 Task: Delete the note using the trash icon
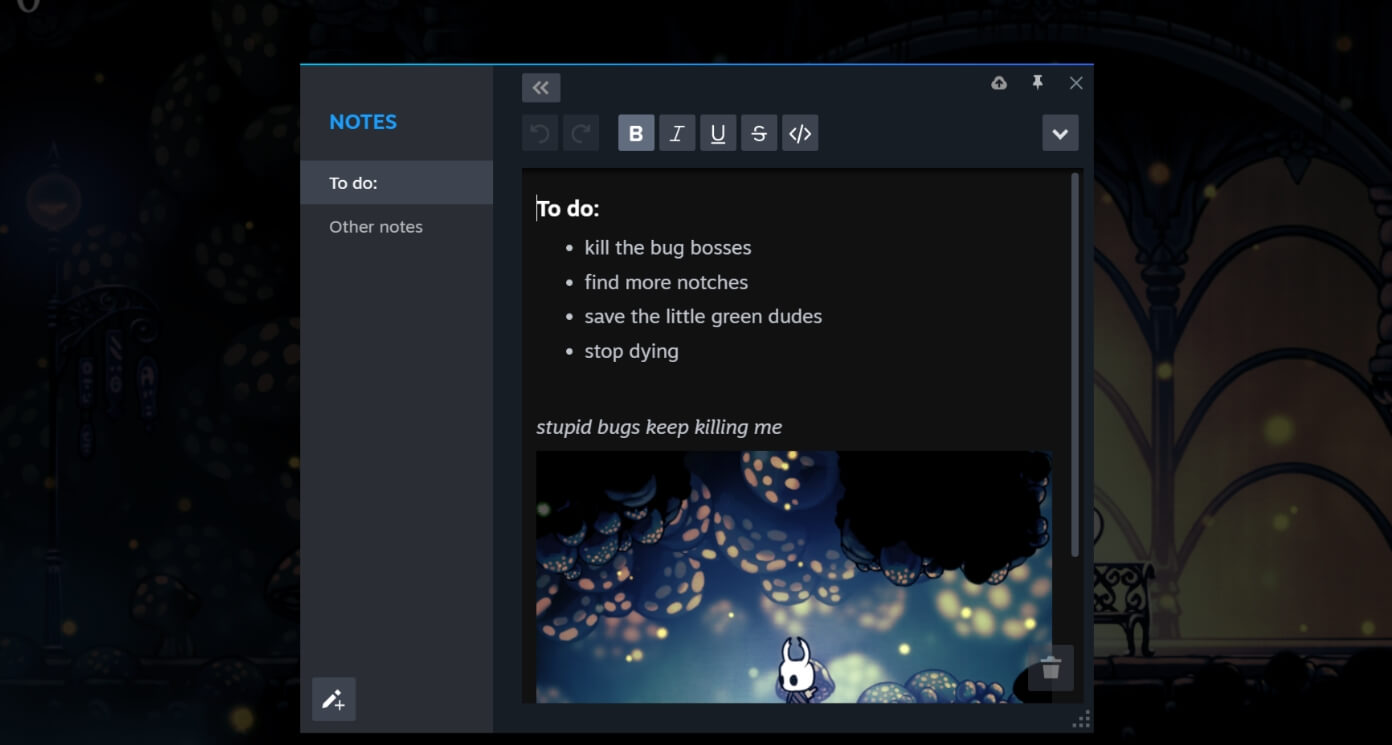(1050, 667)
